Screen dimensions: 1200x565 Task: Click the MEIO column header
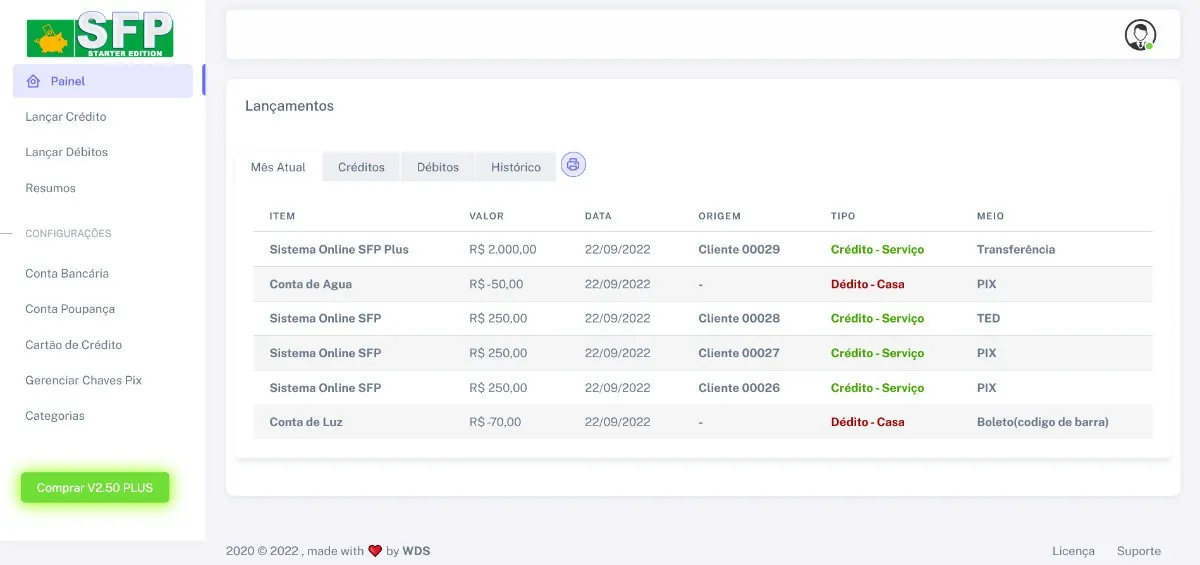point(990,216)
